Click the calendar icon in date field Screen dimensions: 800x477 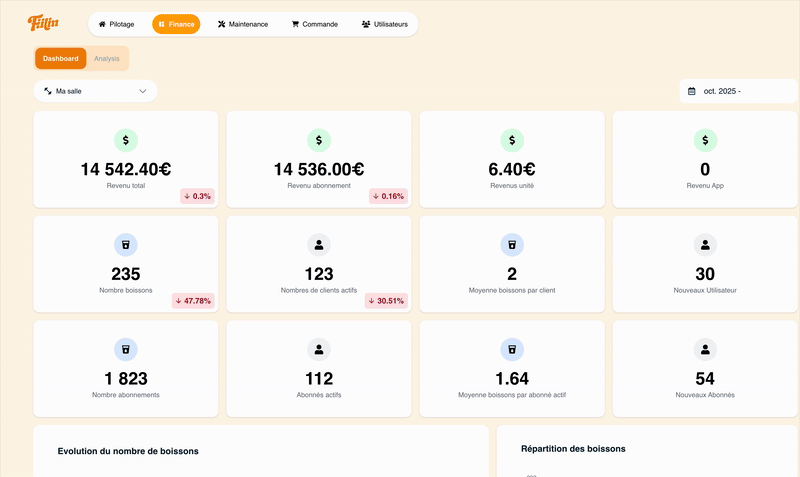692,91
